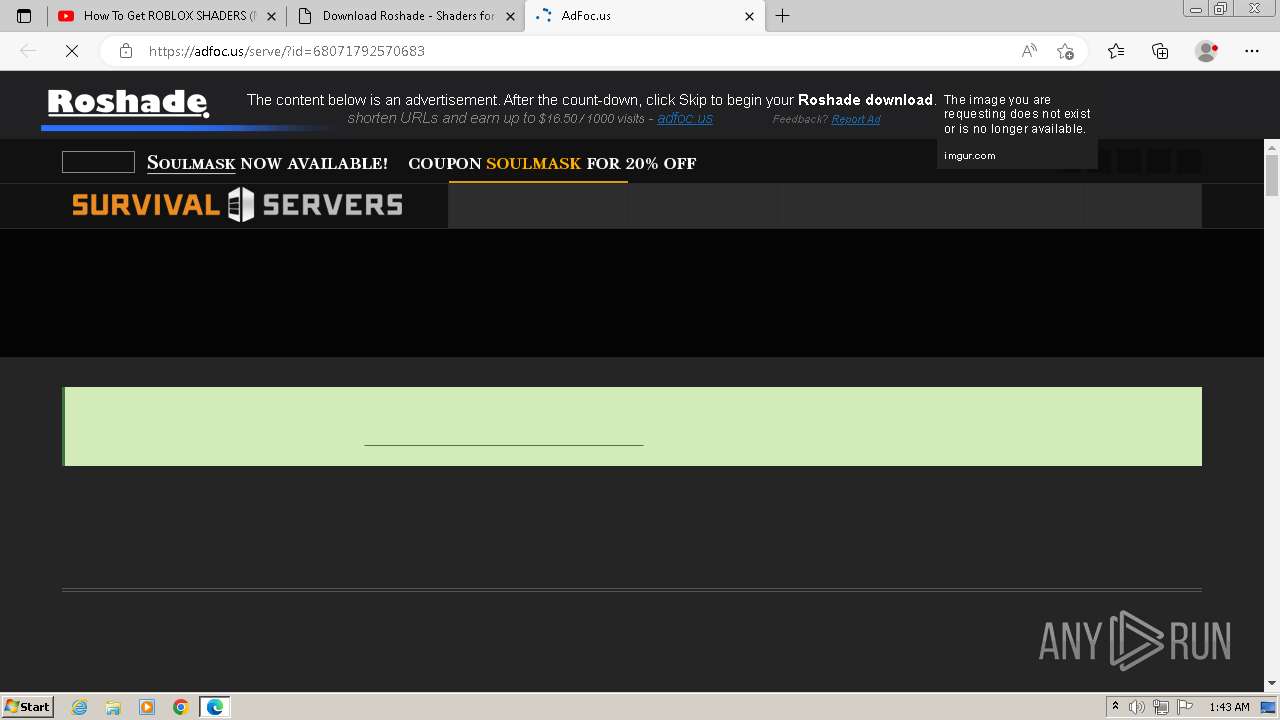Close the How To Get ROBLOX SHADERS tab
Image resolution: width=1280 pixels, height=720 pixels.
(272, 16)
